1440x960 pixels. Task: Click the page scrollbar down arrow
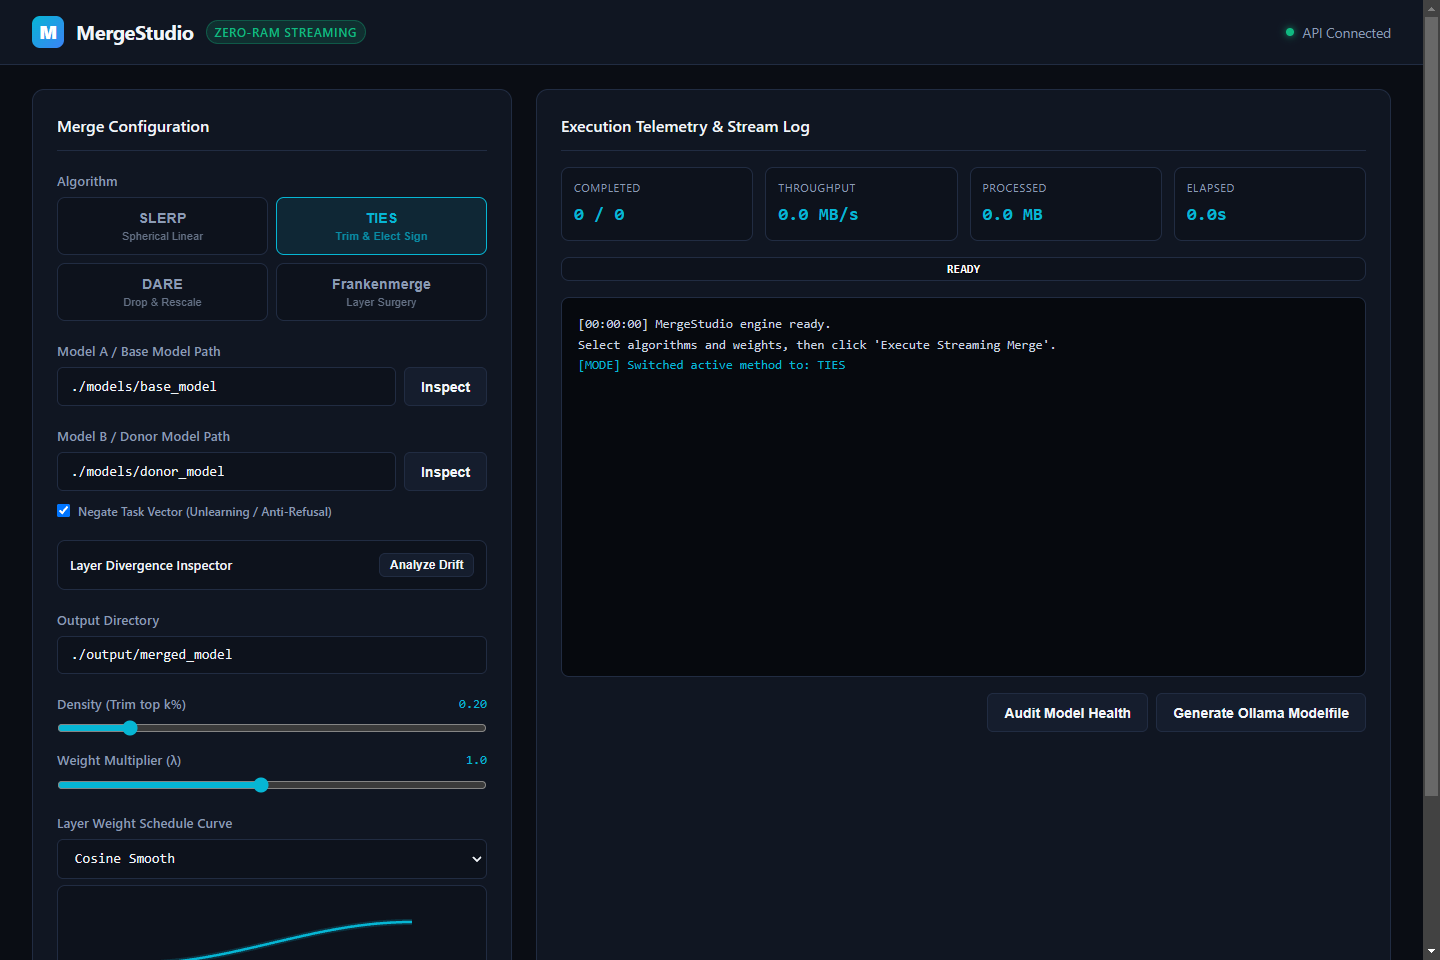click(1431, 951)
